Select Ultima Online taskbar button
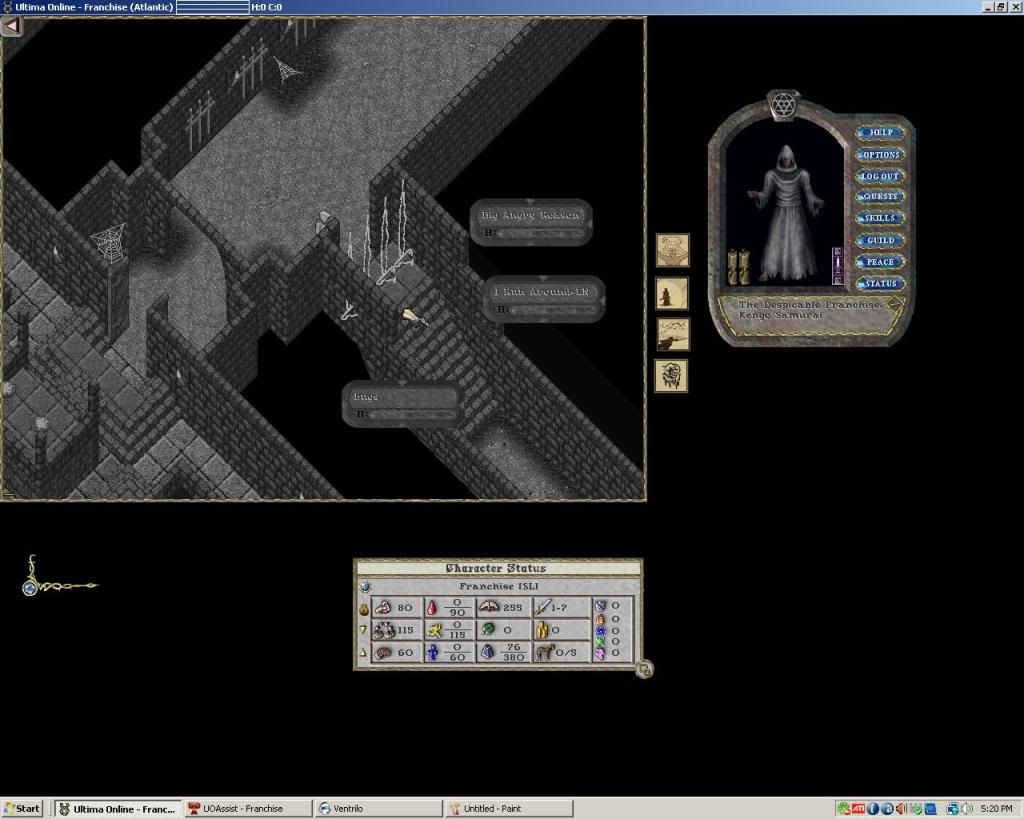Viewport: 1024px width, 819px height. (x=118, y=809)
